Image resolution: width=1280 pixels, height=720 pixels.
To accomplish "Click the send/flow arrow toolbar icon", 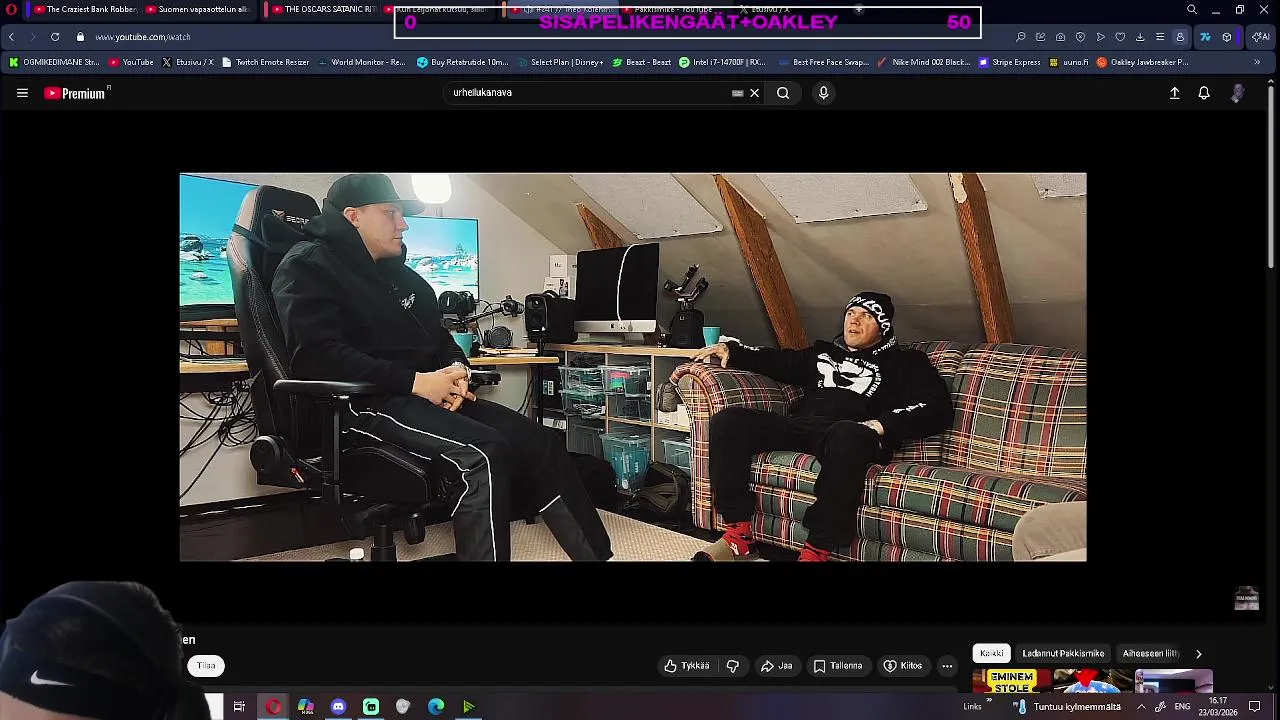I will (1100, 37).
